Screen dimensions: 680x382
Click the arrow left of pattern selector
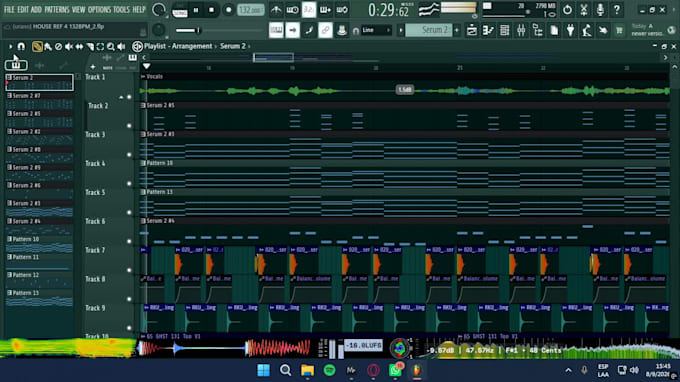(401, 30)
